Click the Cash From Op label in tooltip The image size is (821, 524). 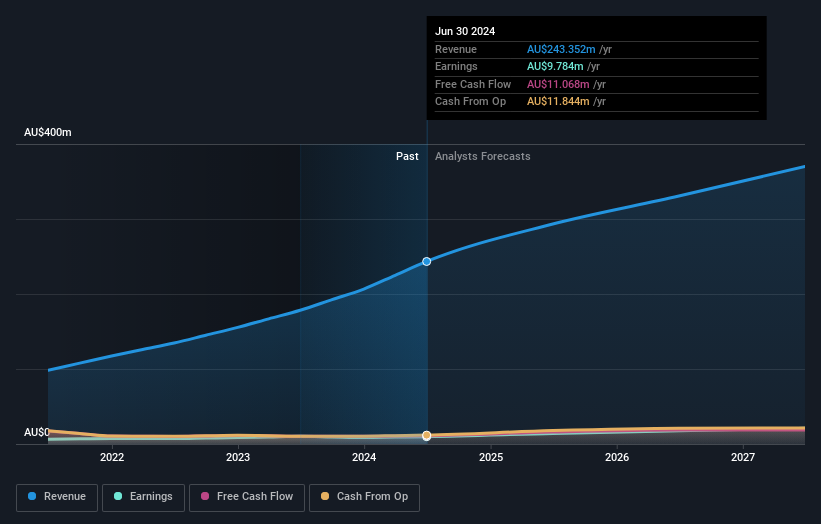pyautogui.click(x=470, y=102)
